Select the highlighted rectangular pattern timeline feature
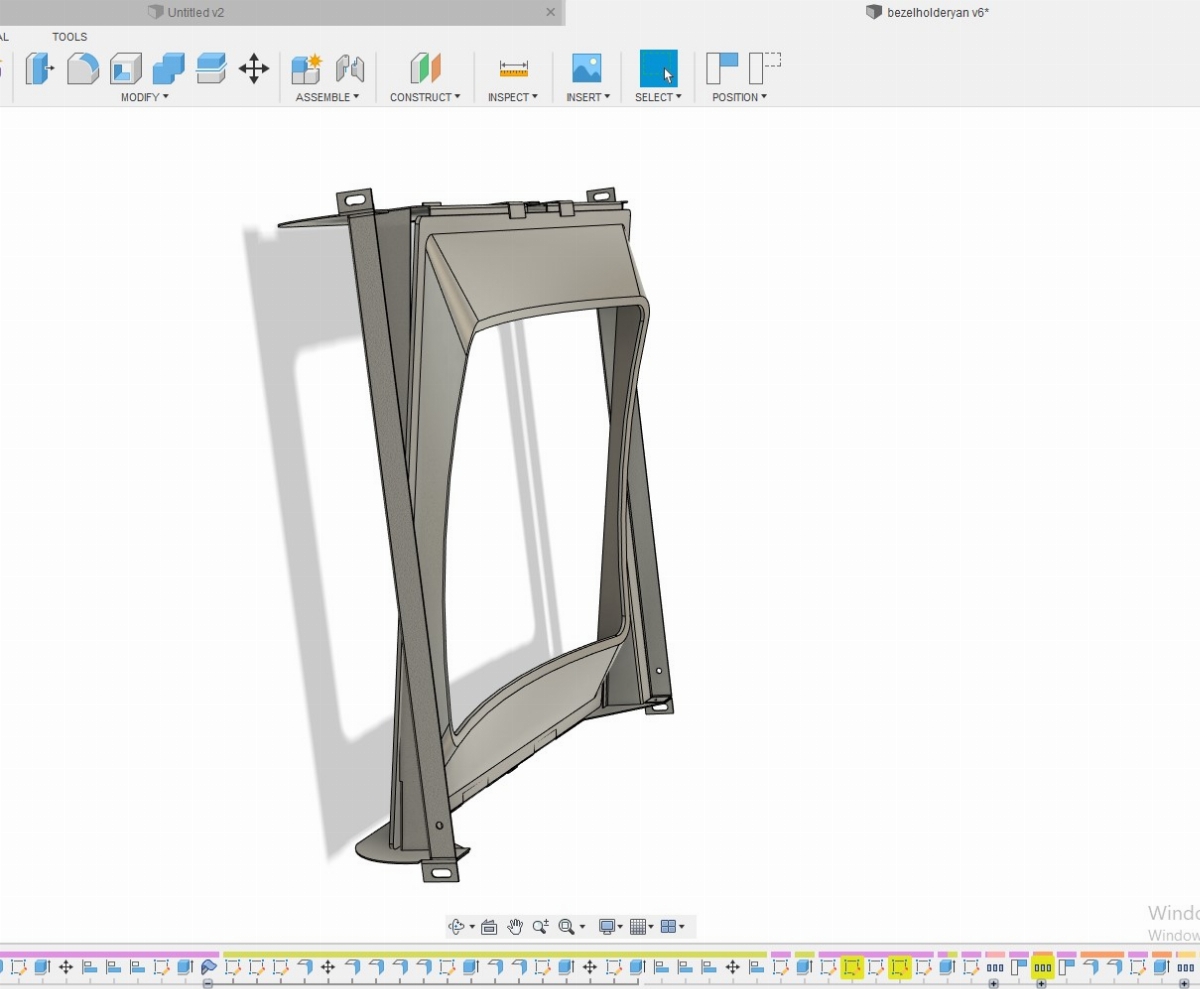 tap(1043, 967)
